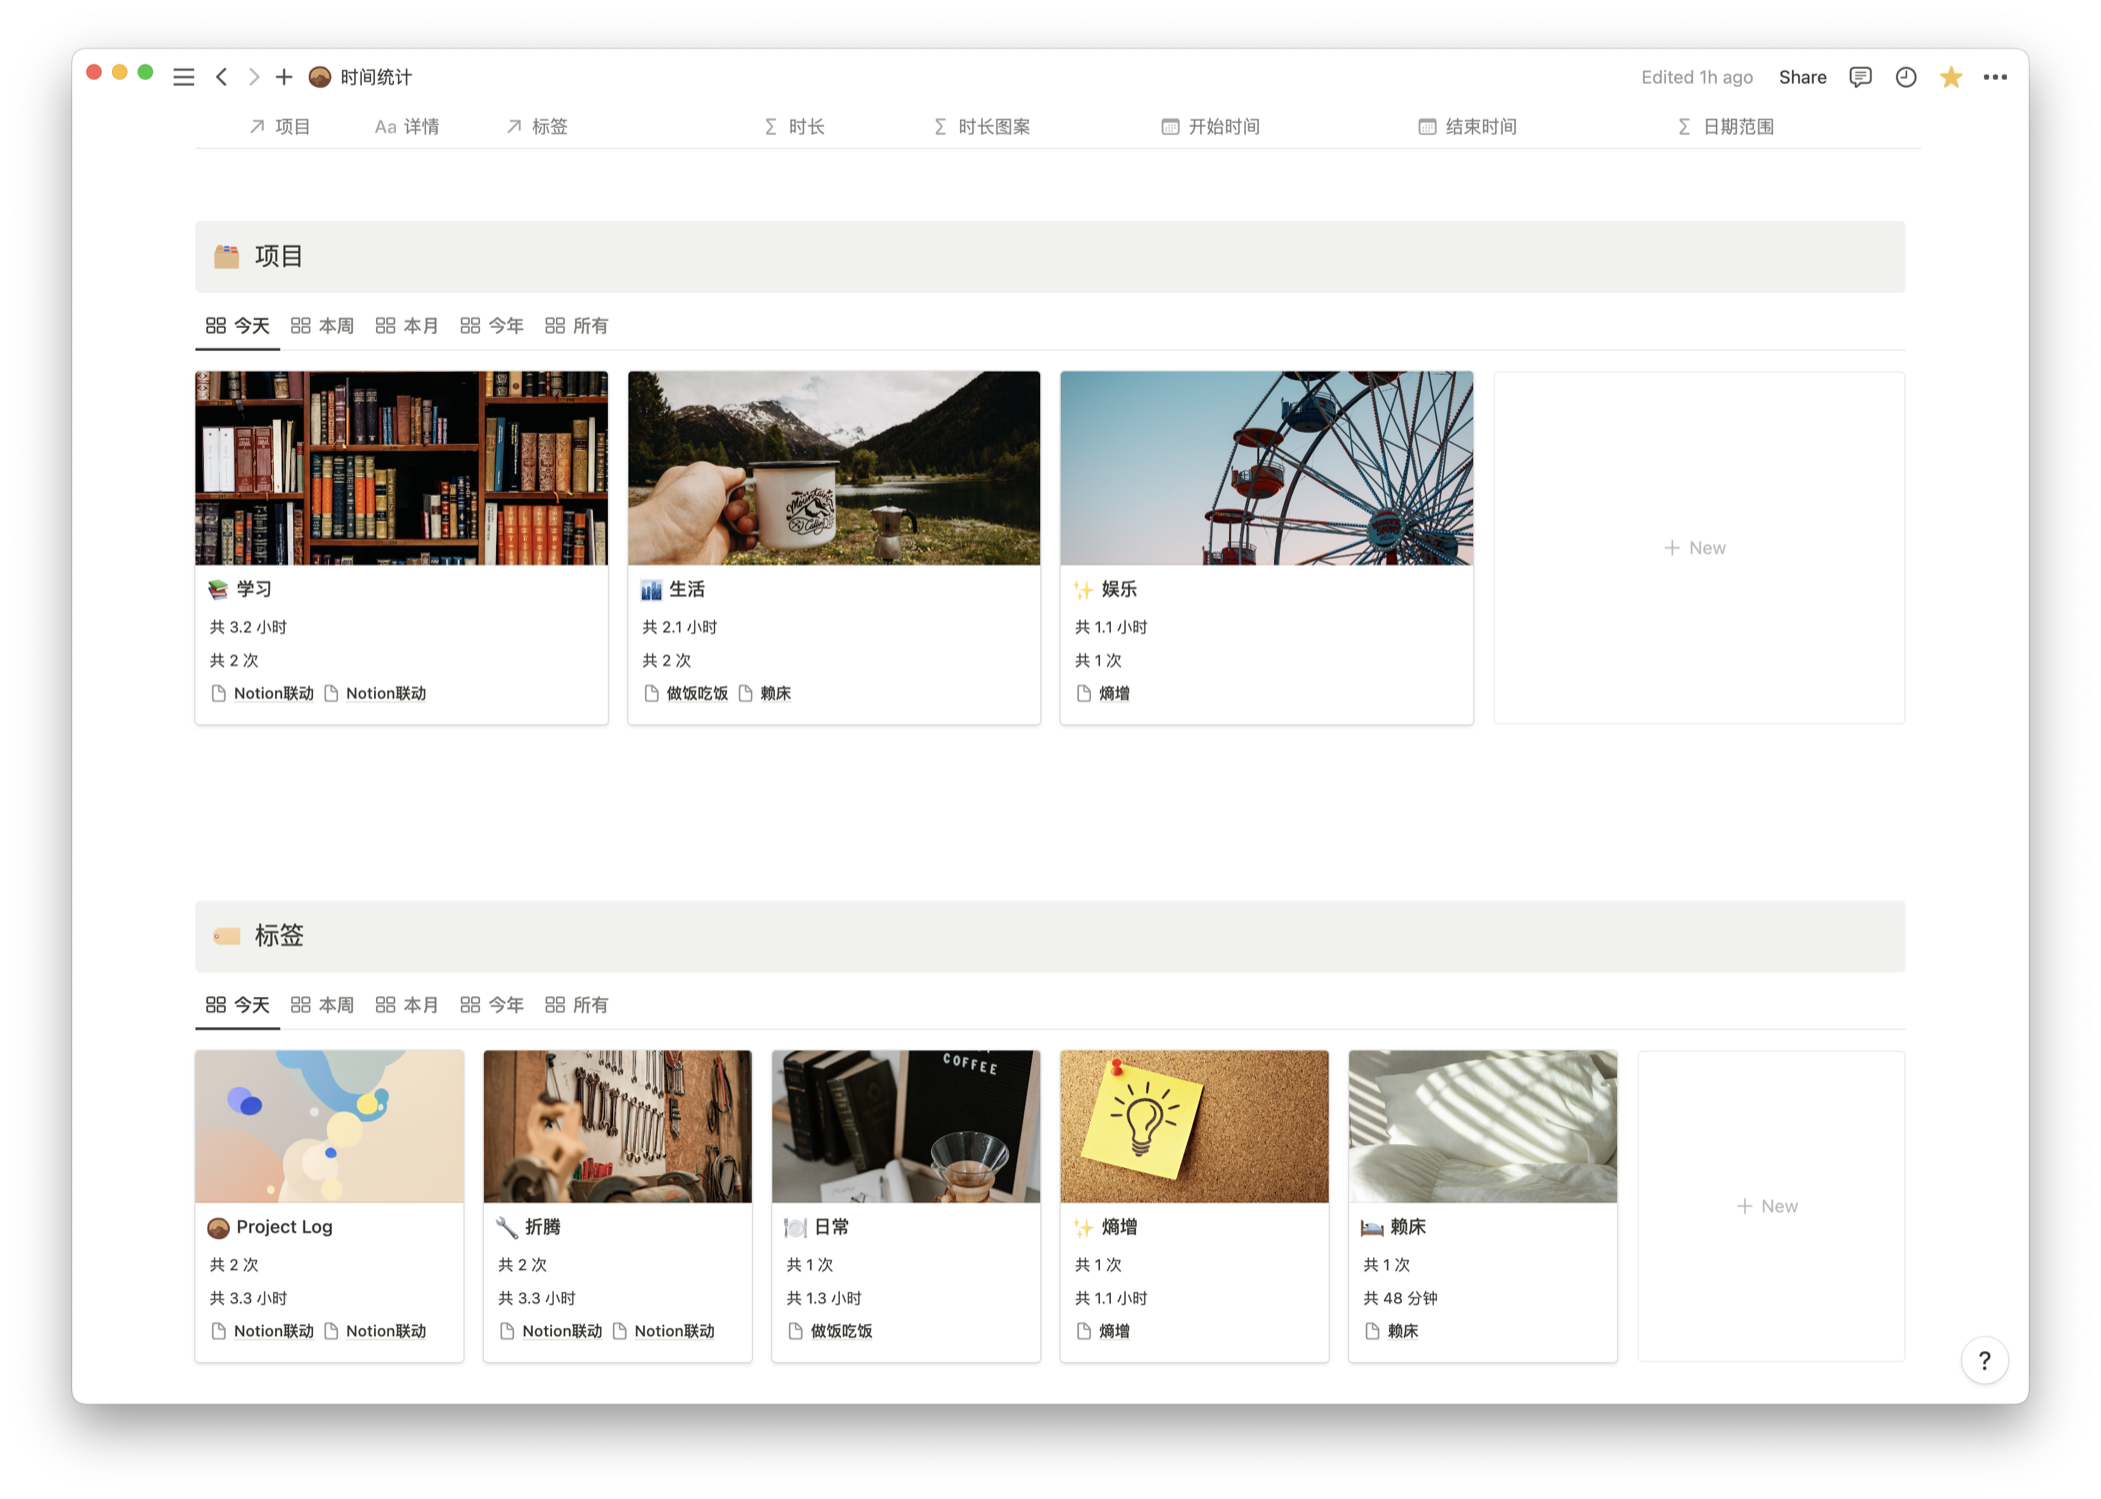Open the 开始时间 column header
The height and width of the screenshot is (1499, 2101).
(x=1211, y=127)
